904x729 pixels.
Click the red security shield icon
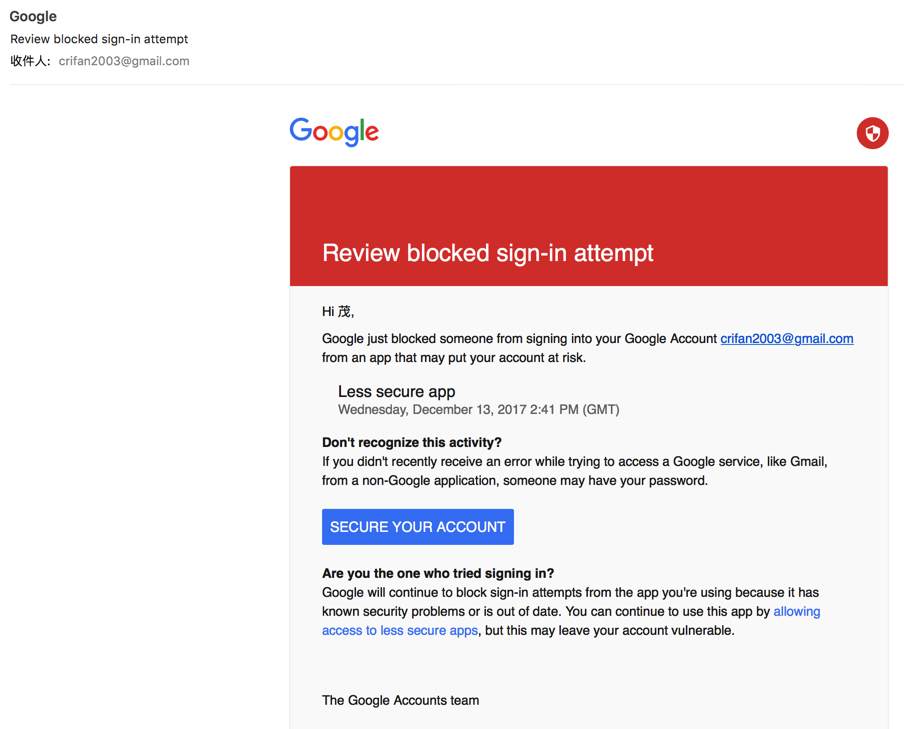(x=872, y=133)
